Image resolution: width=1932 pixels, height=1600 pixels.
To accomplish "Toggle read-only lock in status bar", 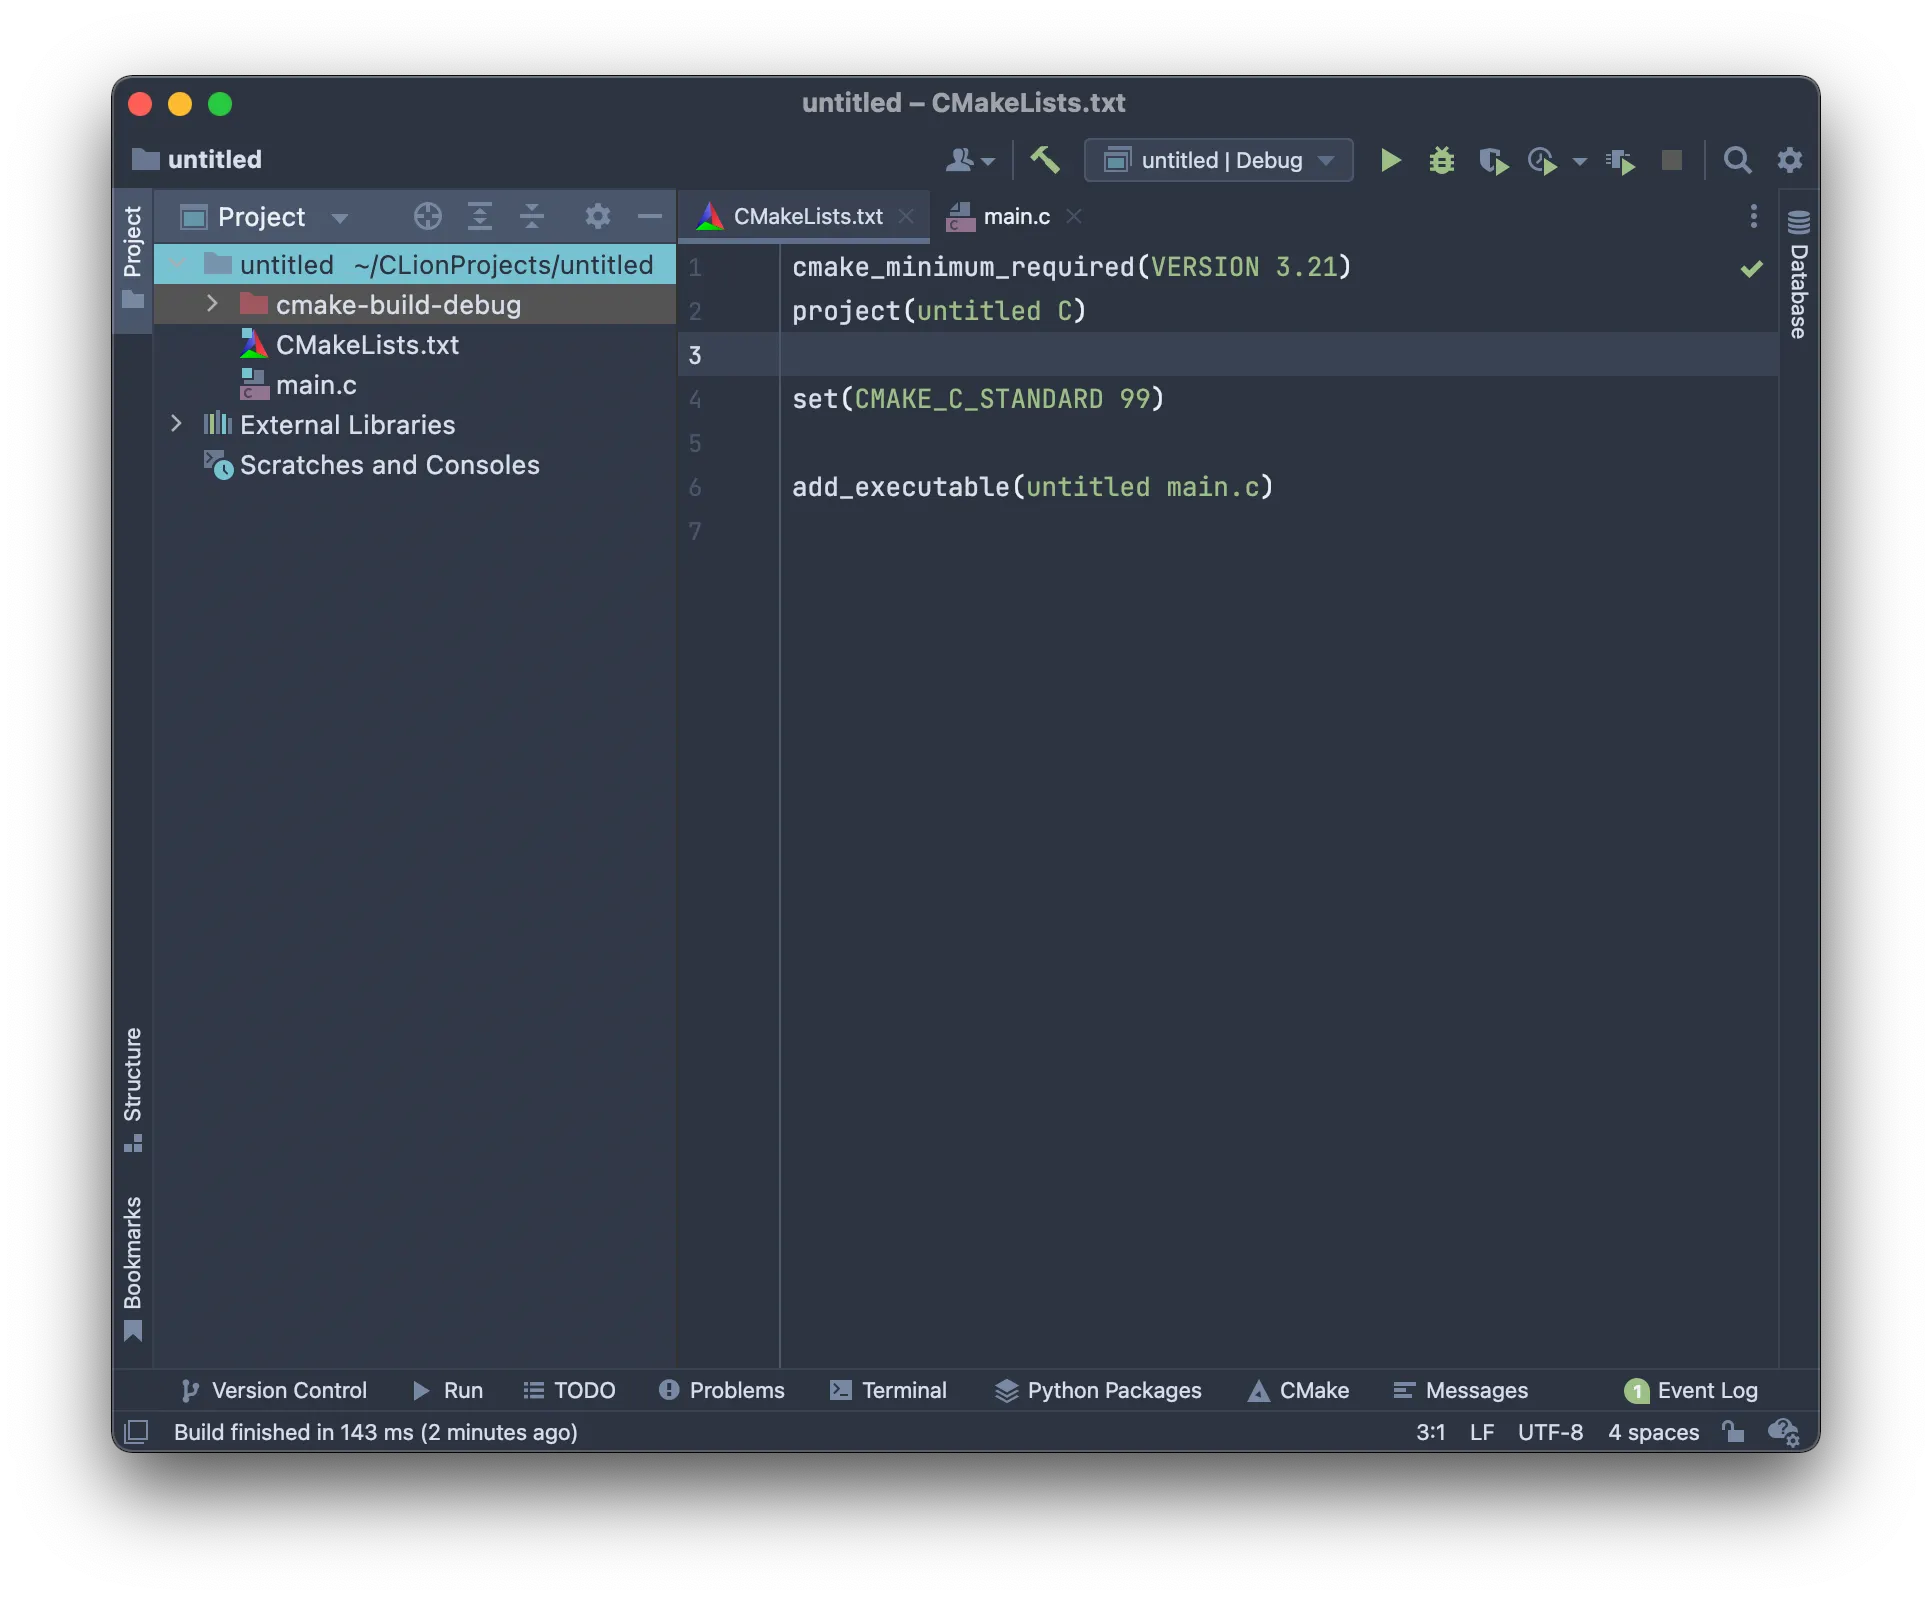I will tap(1733, 1432).
